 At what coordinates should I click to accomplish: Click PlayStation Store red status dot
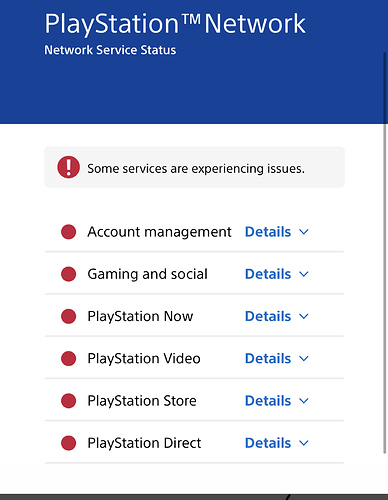(x=69, y=401)
